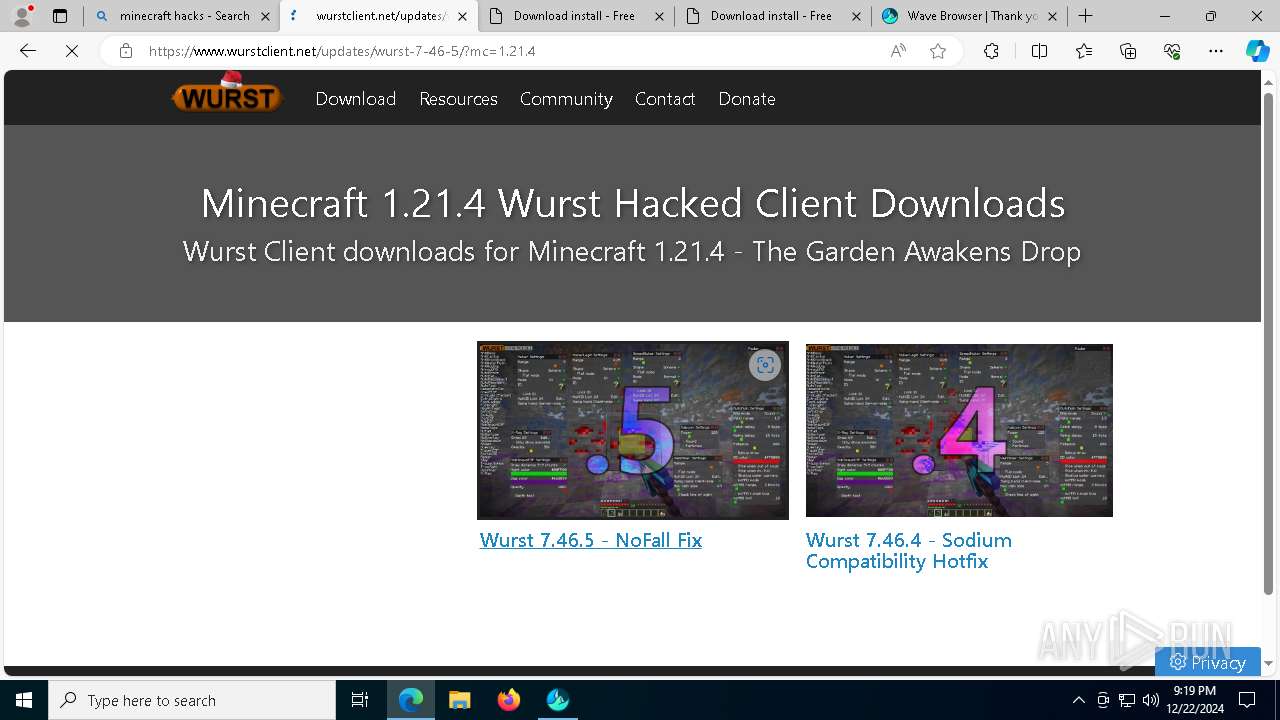Image resolution: width=1280 pixels, height=720 pixels.
Task: Open Wurst 7.46.4 Sodium Compatibility Hotfix link
Action: coord(909,551)
